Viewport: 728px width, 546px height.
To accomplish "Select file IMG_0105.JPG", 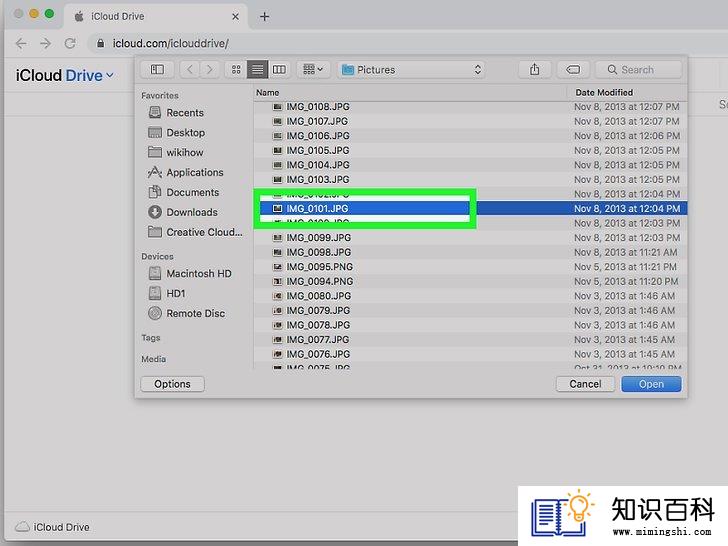I will (x=470, y=150).
